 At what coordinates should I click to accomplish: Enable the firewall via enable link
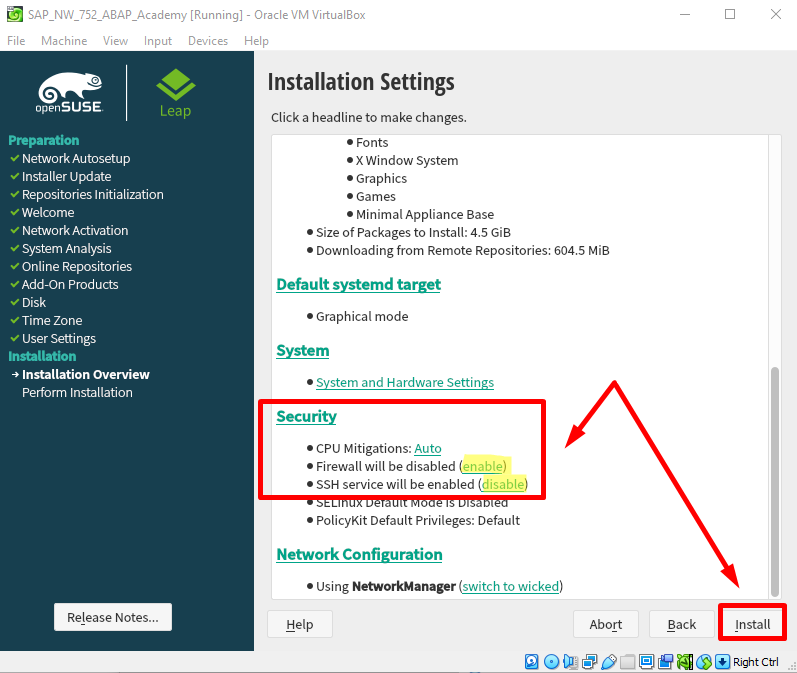click(482, 466)
